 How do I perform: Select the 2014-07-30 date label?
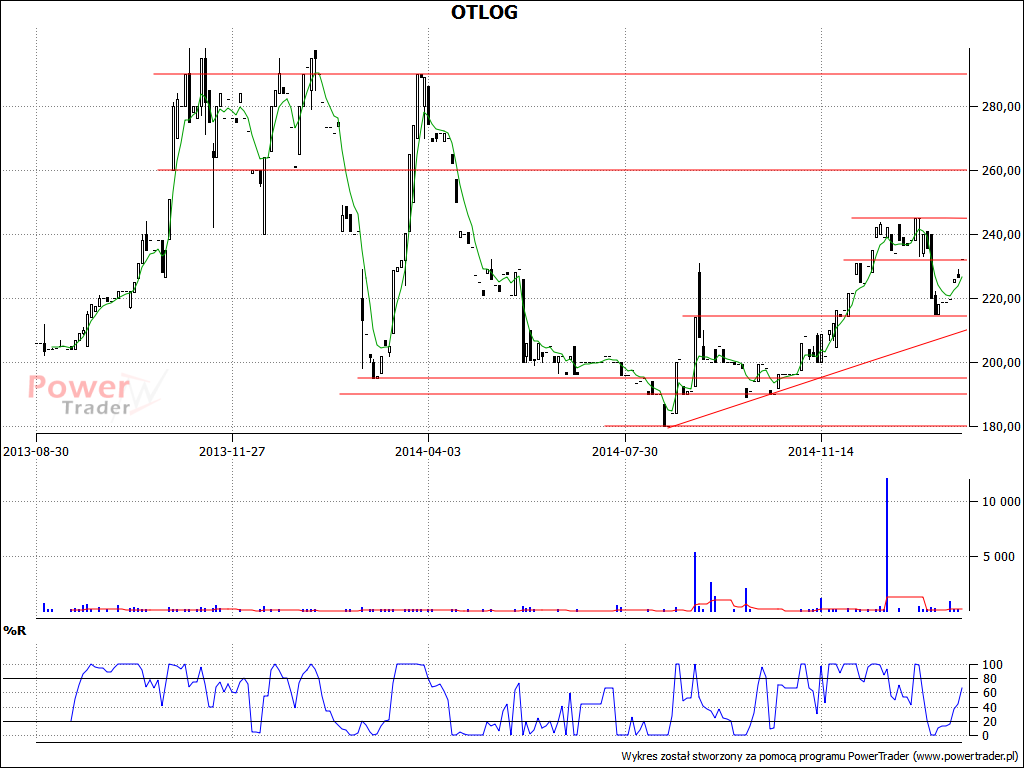625,452
